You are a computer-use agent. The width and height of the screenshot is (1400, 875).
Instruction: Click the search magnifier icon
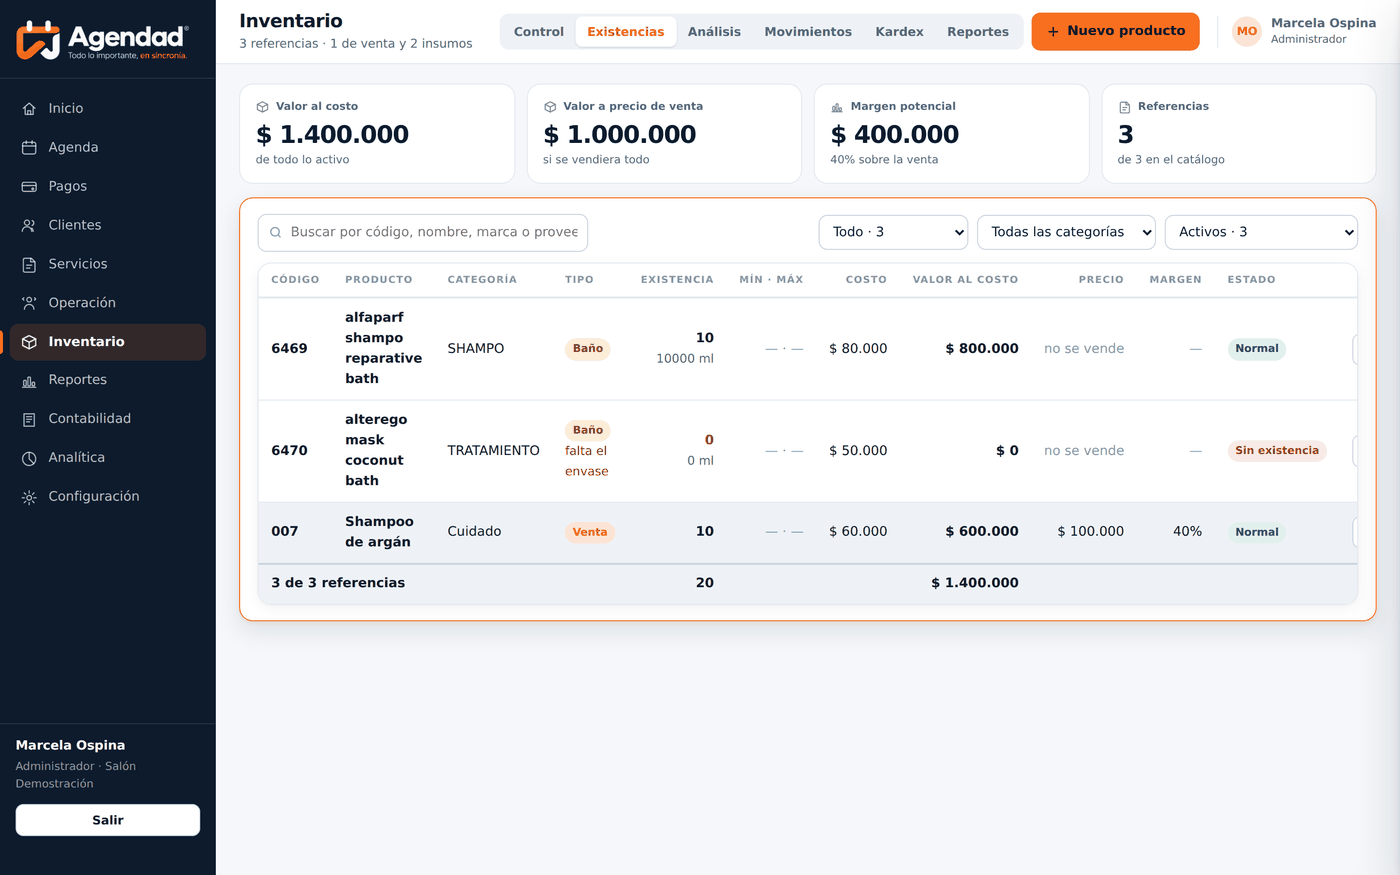[275, 232]
